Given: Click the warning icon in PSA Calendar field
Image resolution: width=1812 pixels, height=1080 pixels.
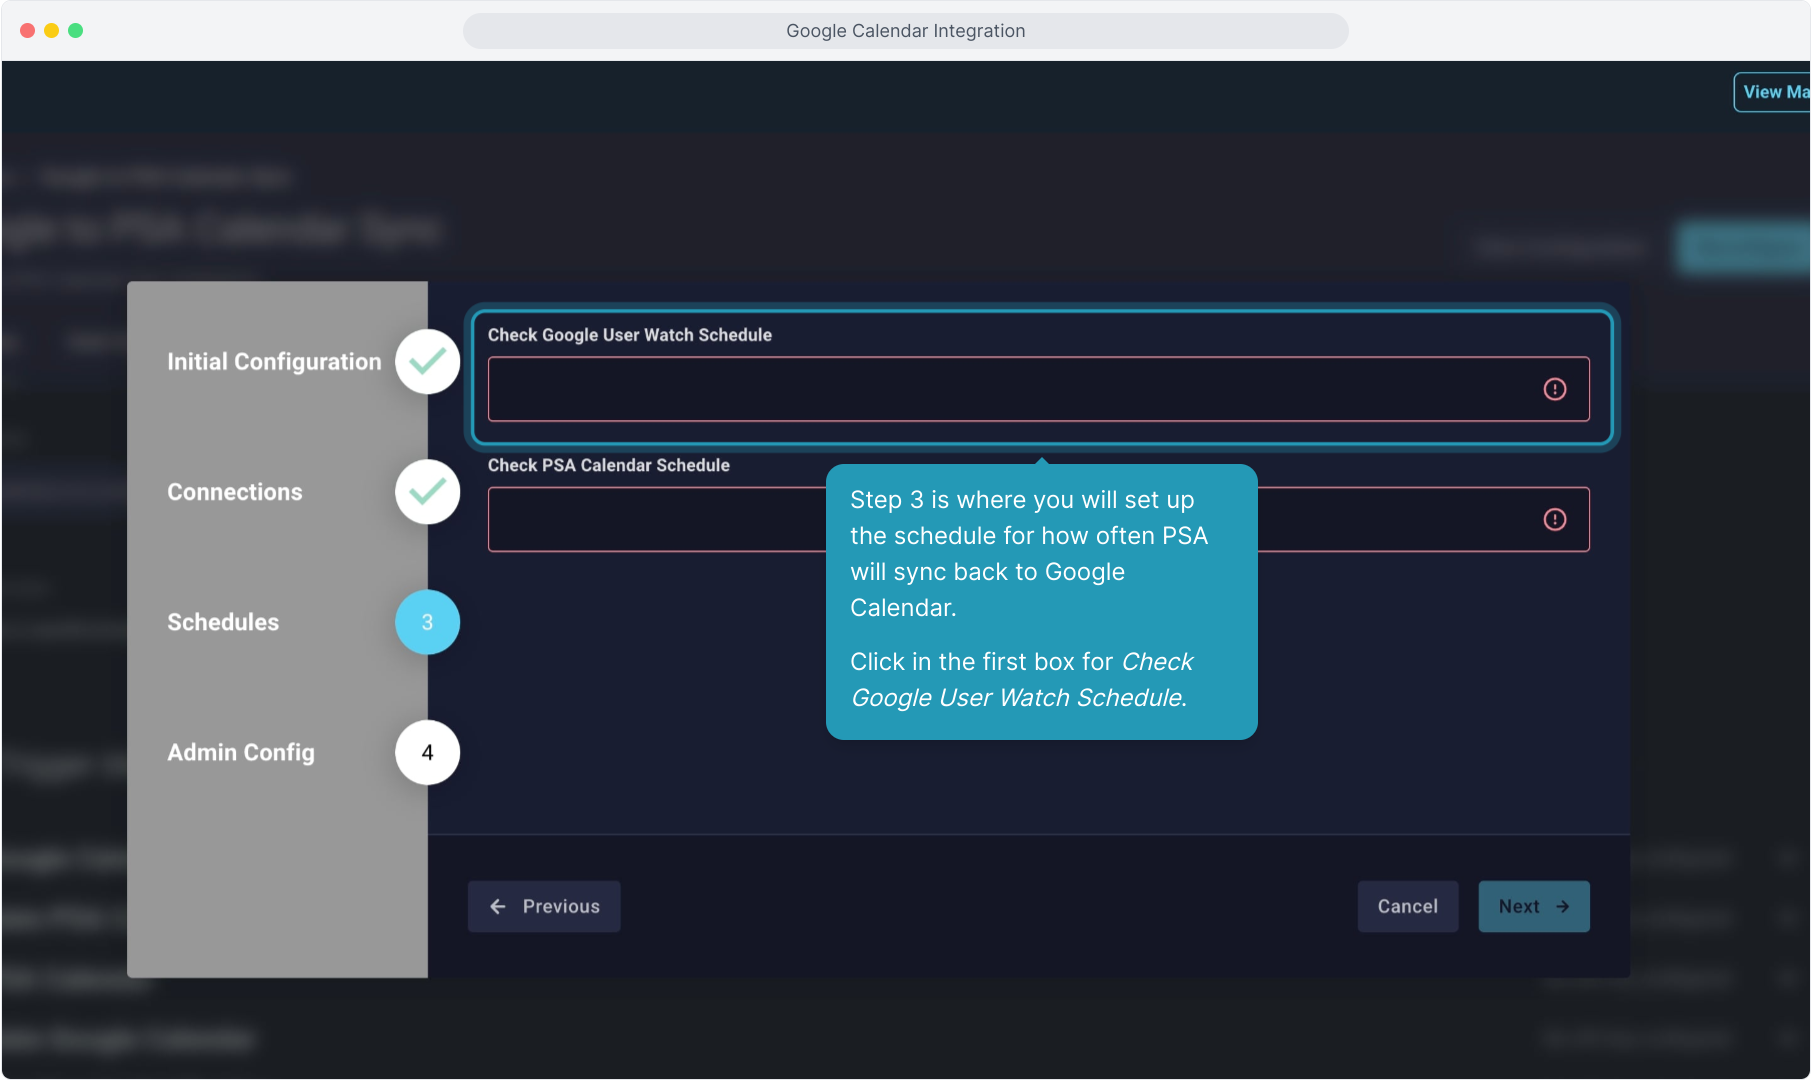Looking at the screenshot, I should (1555, 519).
